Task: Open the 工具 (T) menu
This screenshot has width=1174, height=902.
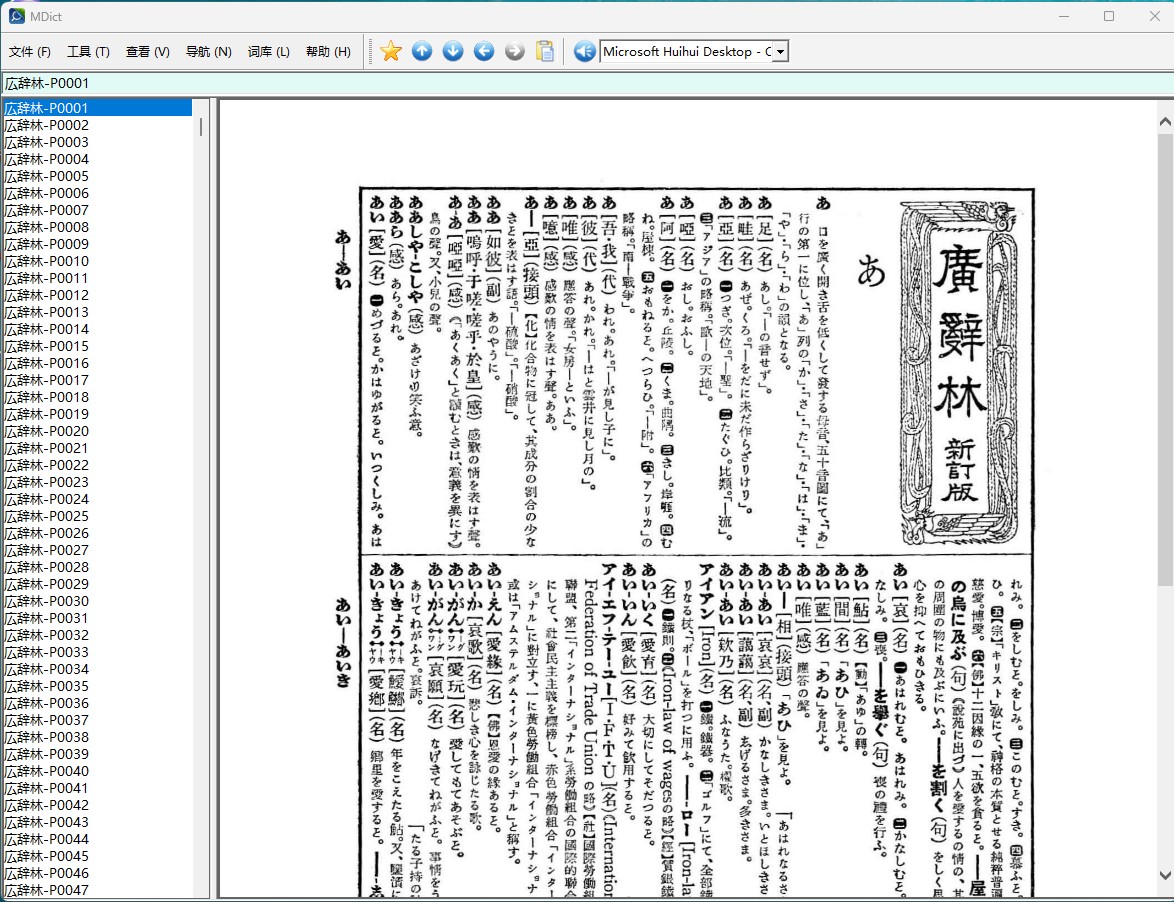Action: point(88,52)
